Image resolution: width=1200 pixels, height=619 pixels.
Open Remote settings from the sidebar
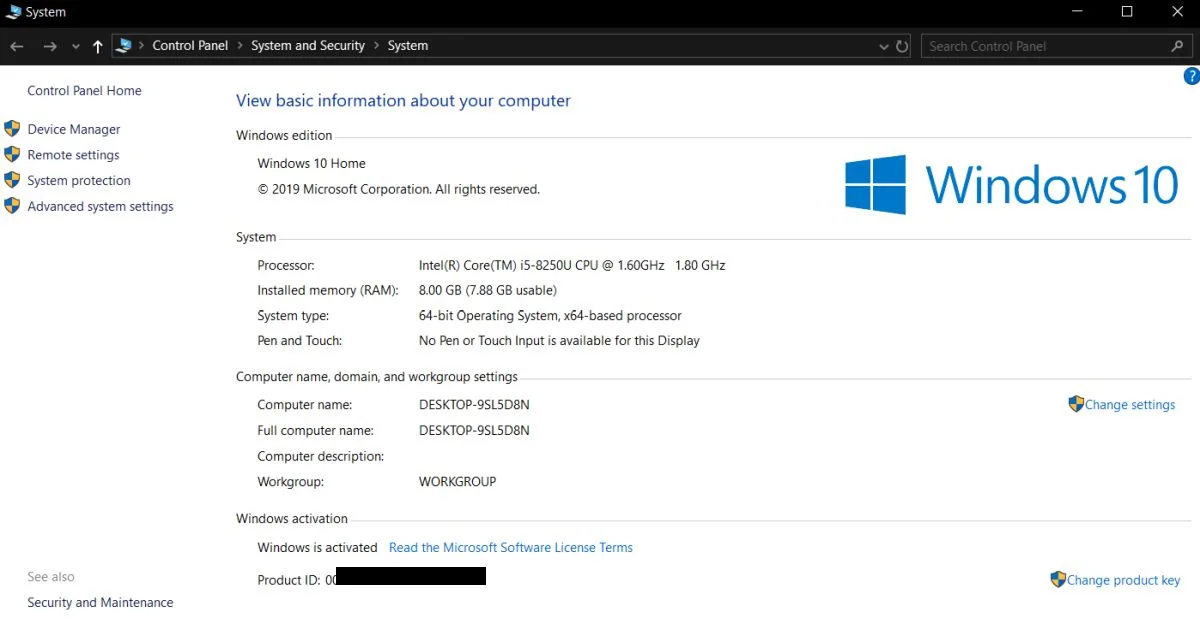[73, 155]
